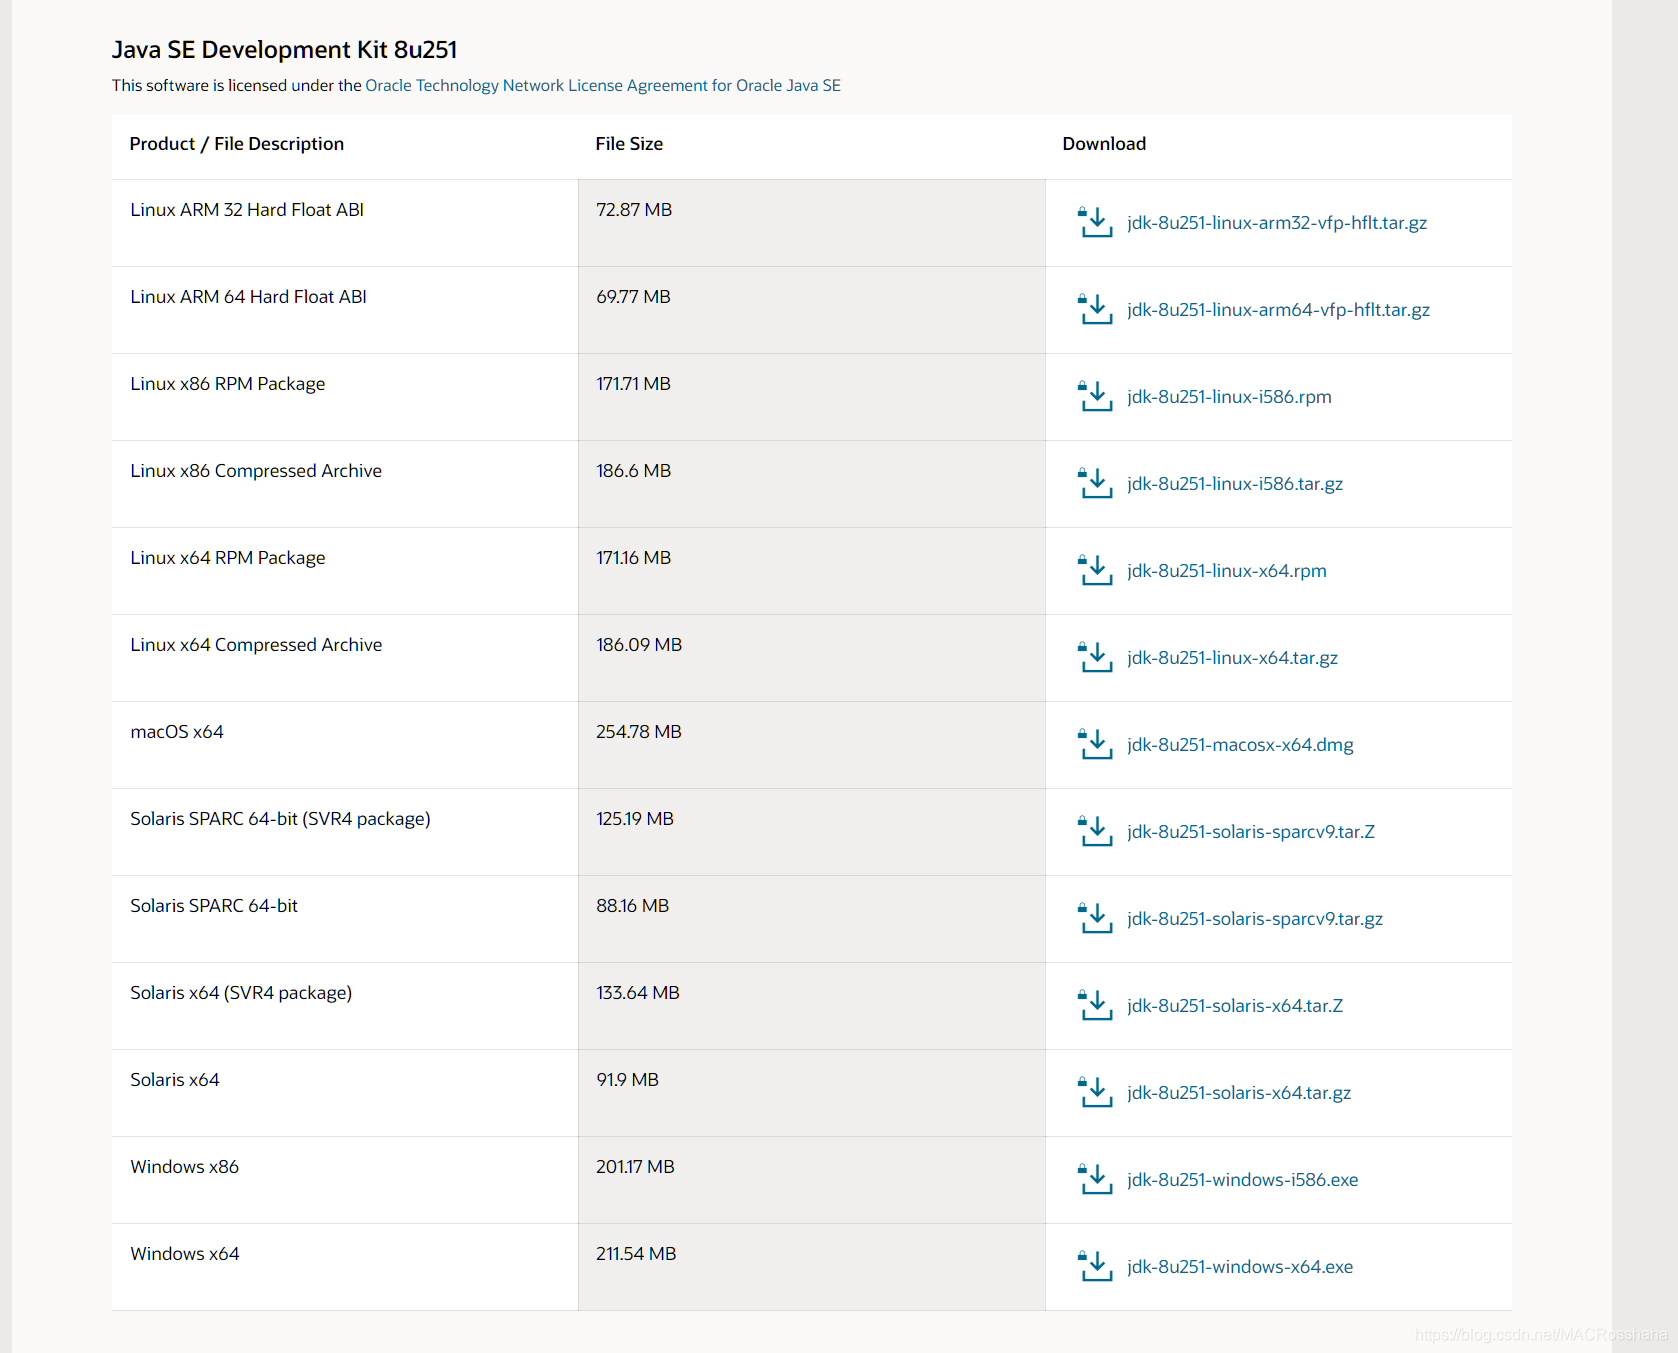Click the Download column header

1104,144
